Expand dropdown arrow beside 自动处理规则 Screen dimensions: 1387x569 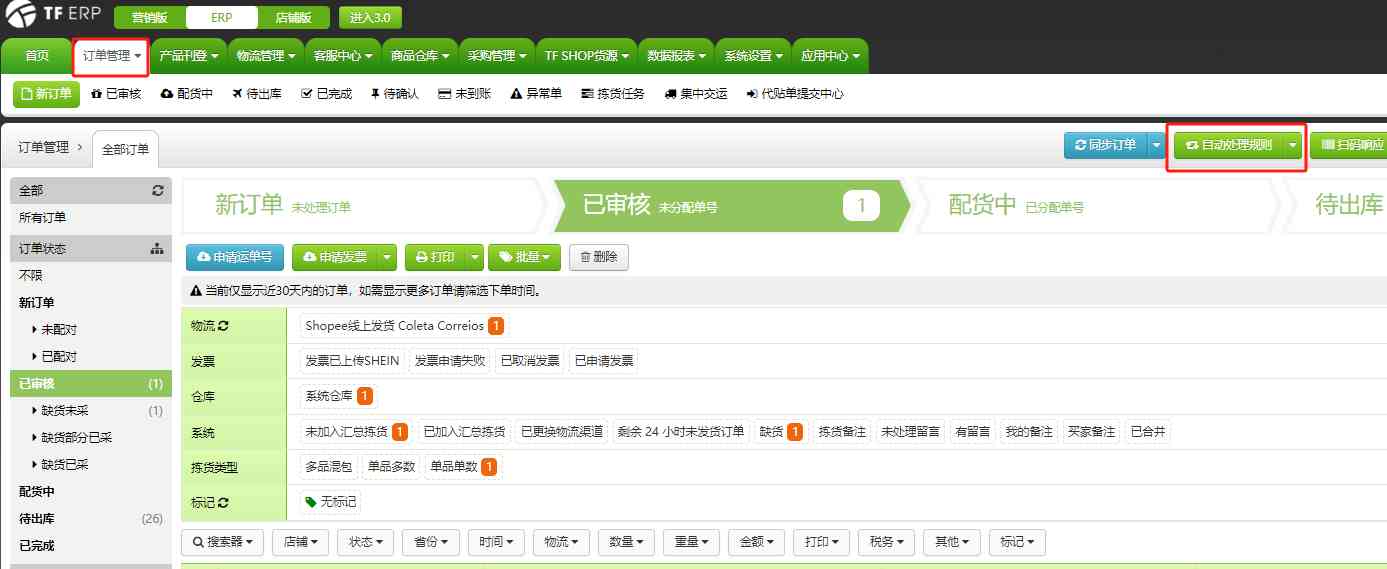[x=1293, y=145]
